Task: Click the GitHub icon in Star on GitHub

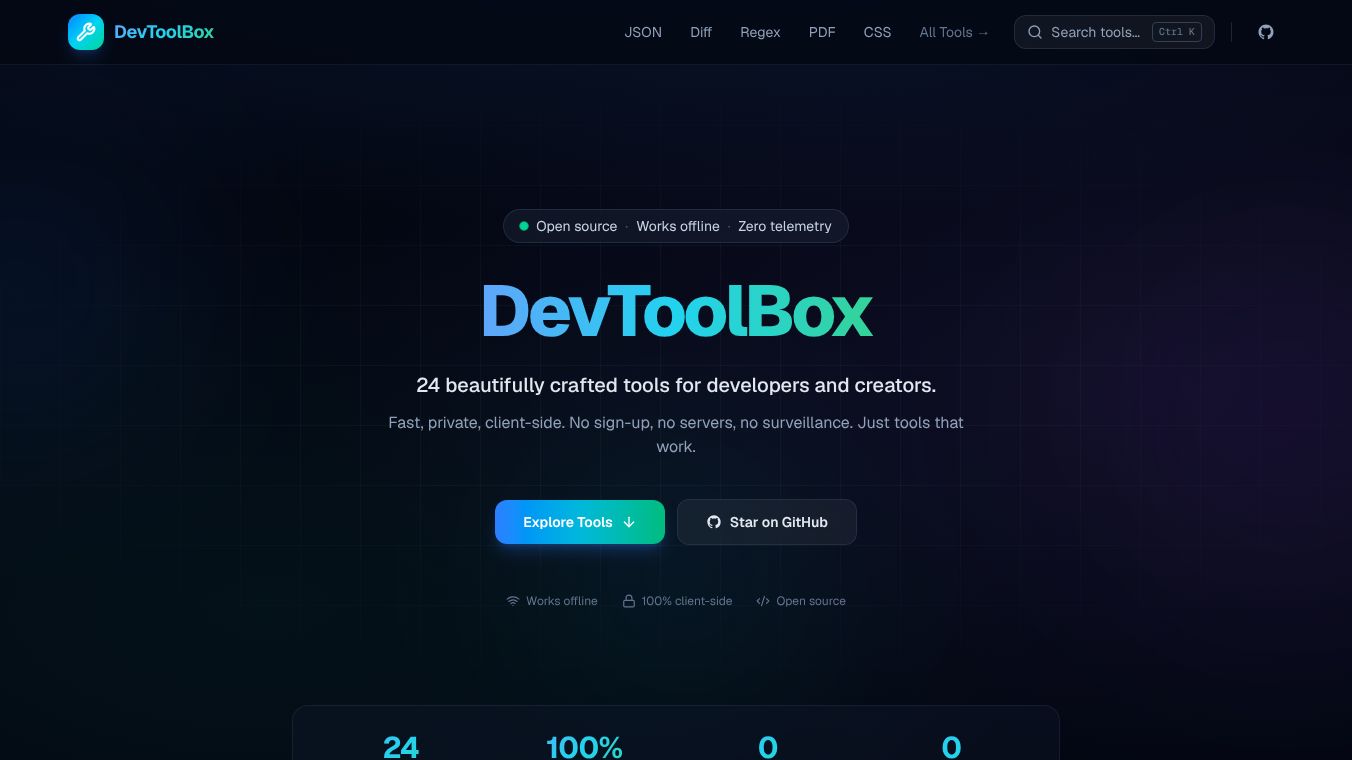Action: pyautogui.click(x=714, y=522)
